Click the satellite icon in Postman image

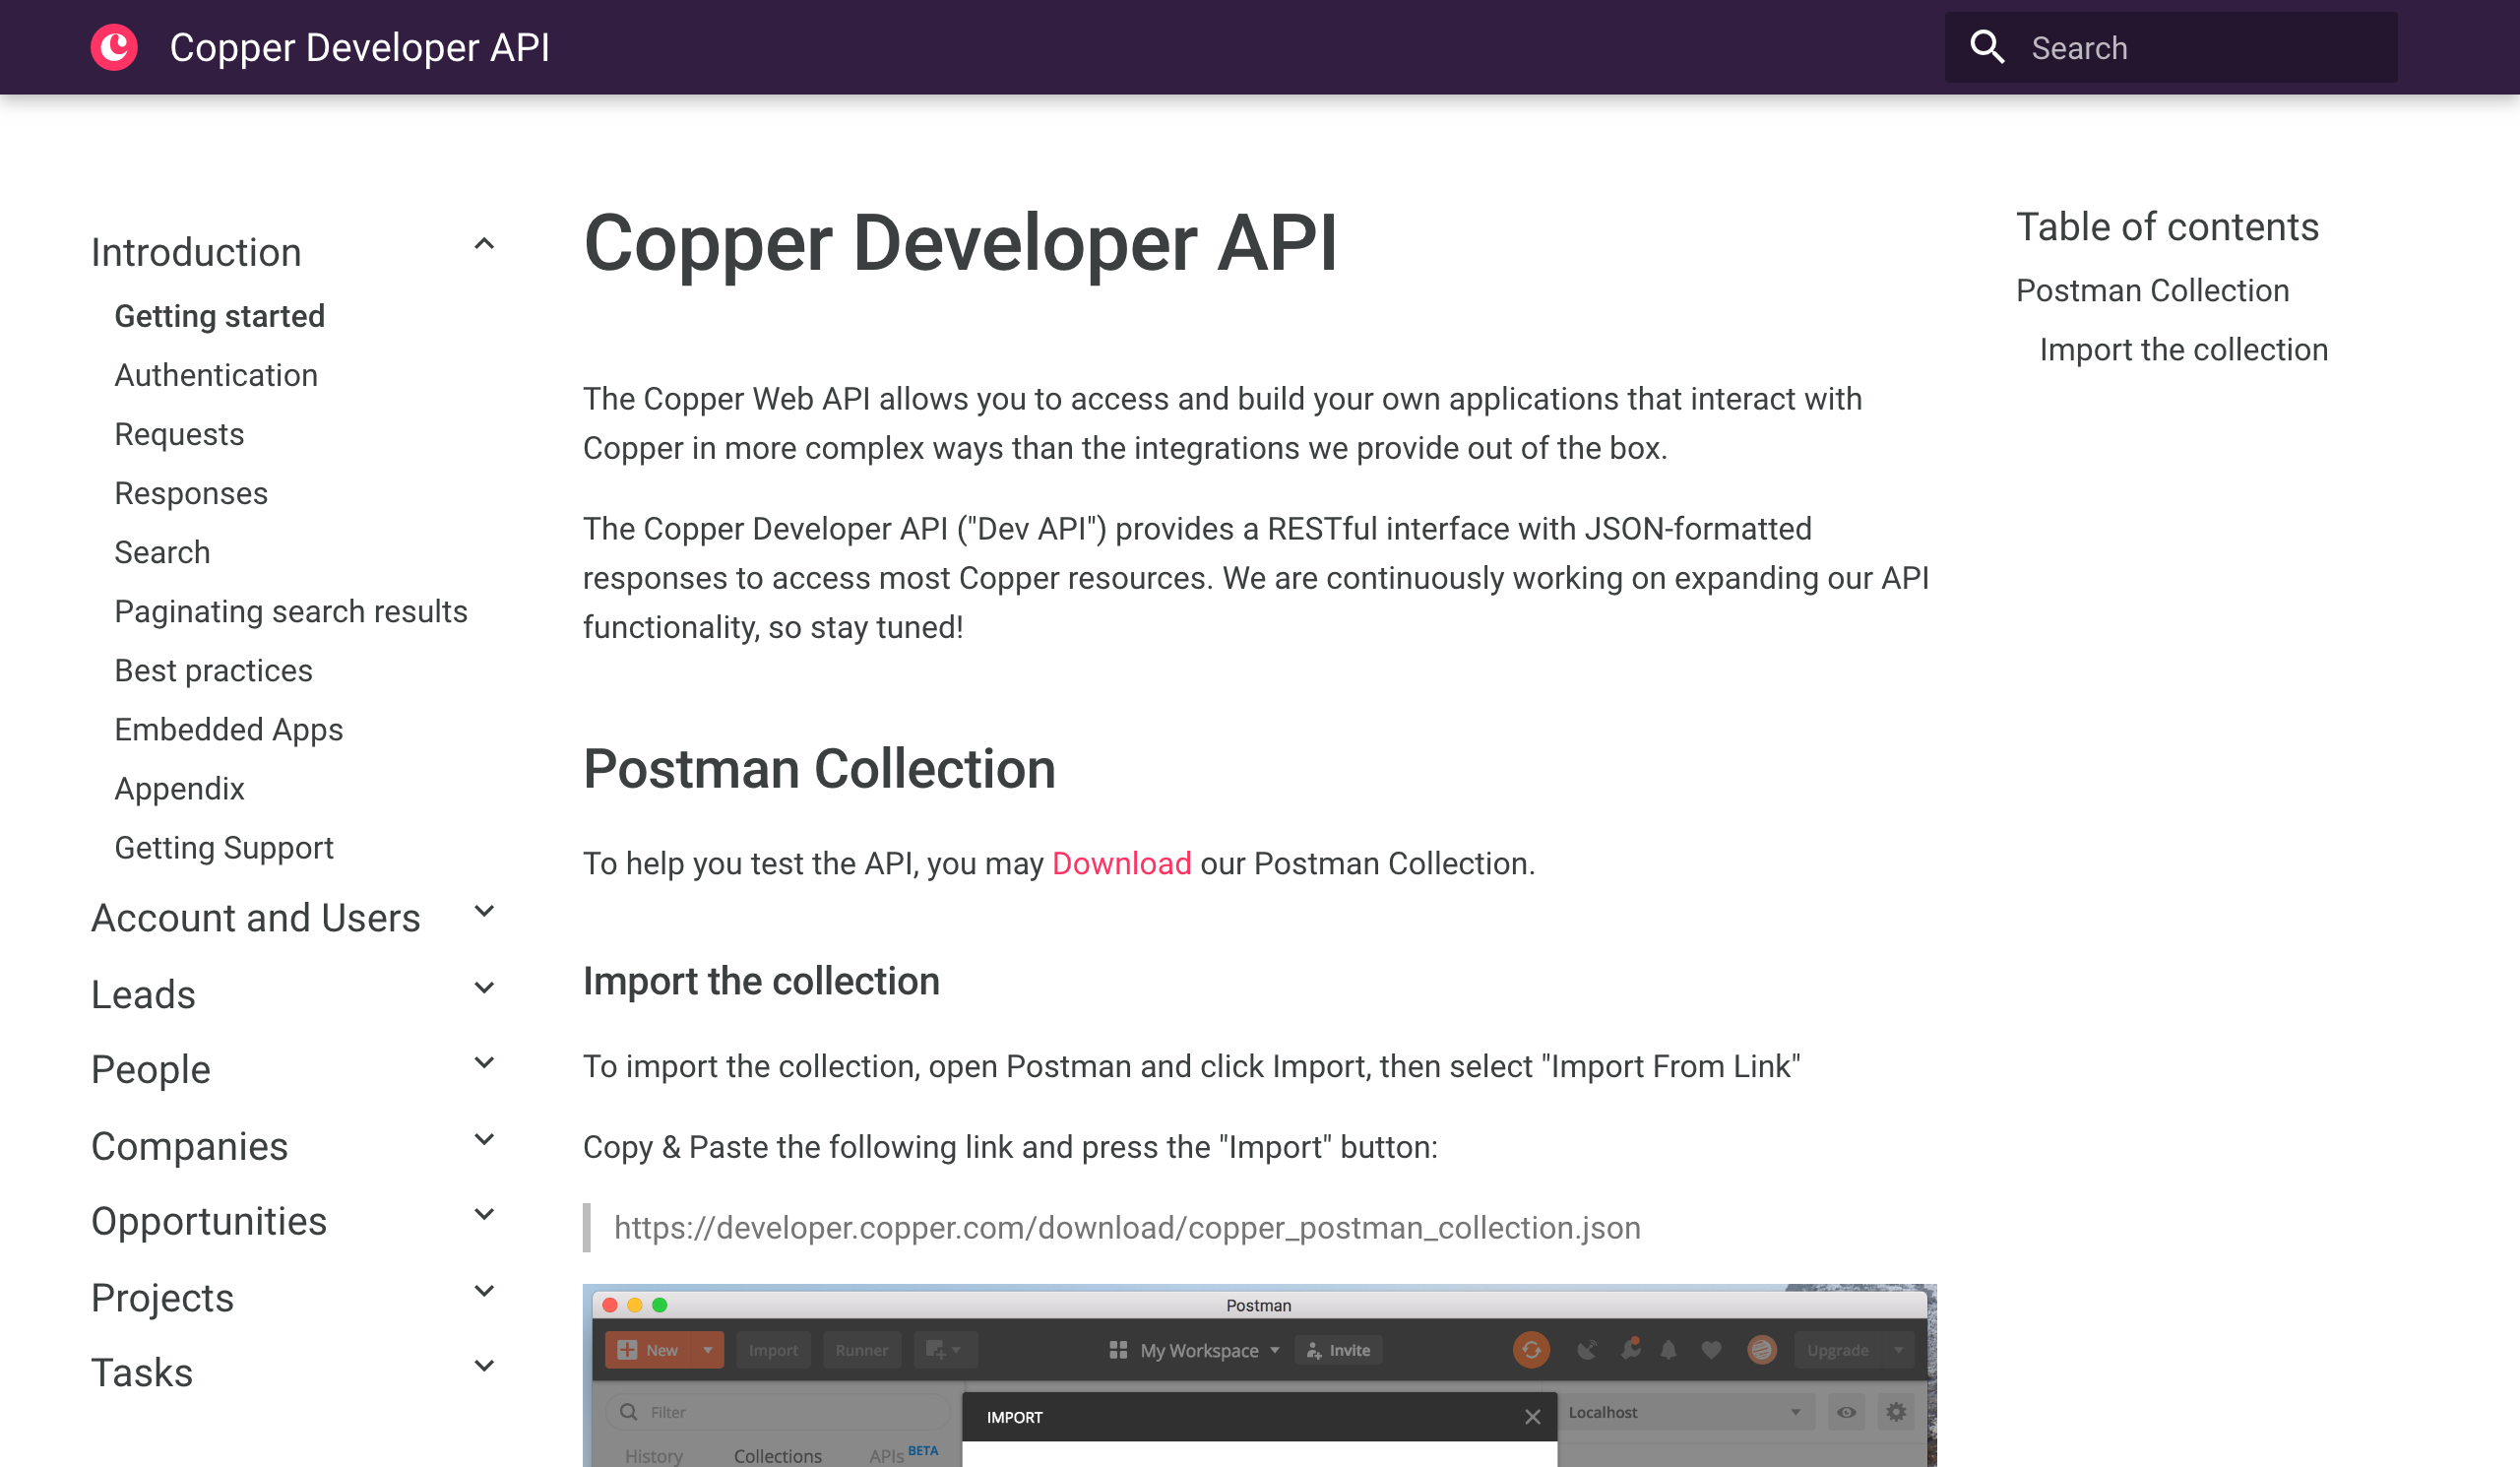(1586, 1350)
